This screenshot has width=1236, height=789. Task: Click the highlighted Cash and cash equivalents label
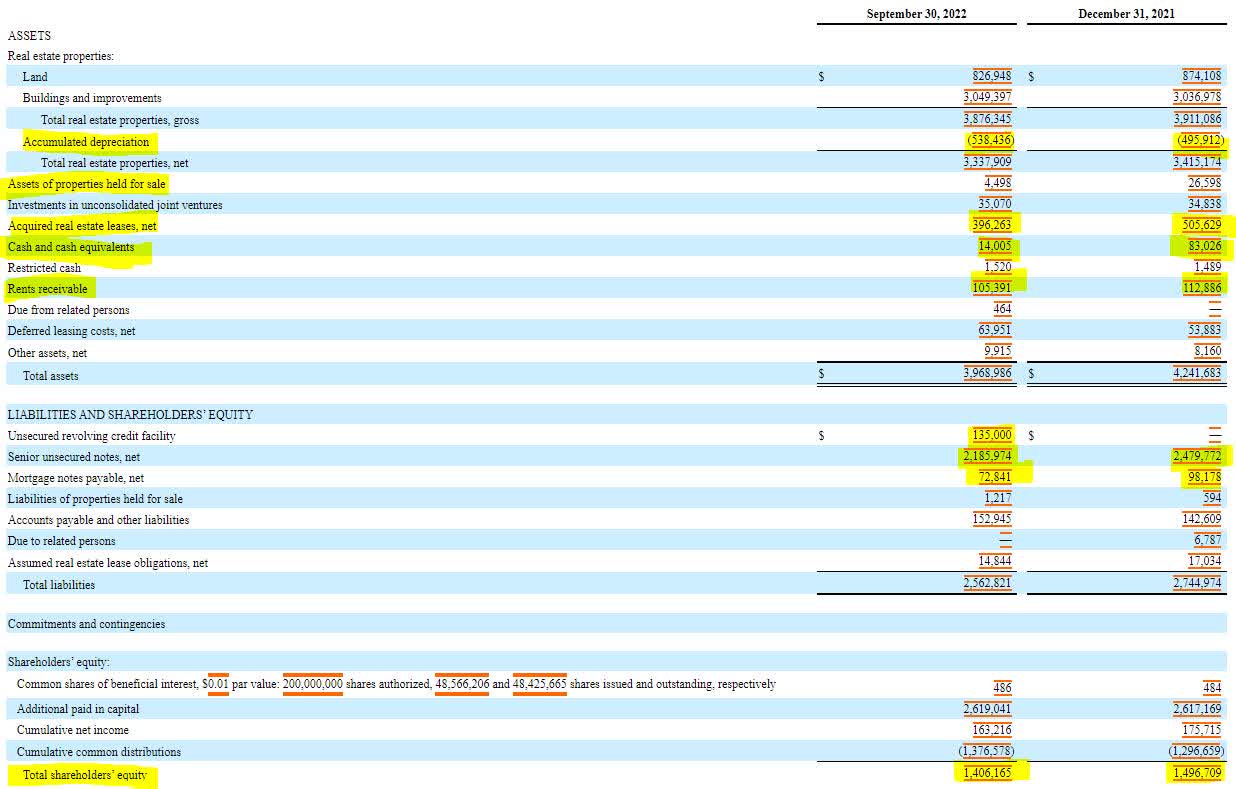click(x=71, y=247)
